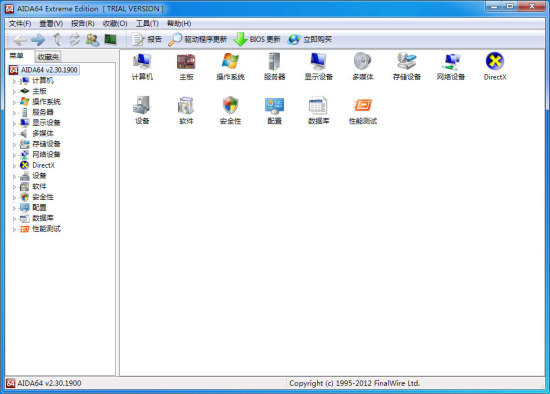Image resolution: width=550 pixels, height=394 pixels.
Task: Click the 立即购买 buy now button
Action: pyautogui.click(x=309, y=39)
